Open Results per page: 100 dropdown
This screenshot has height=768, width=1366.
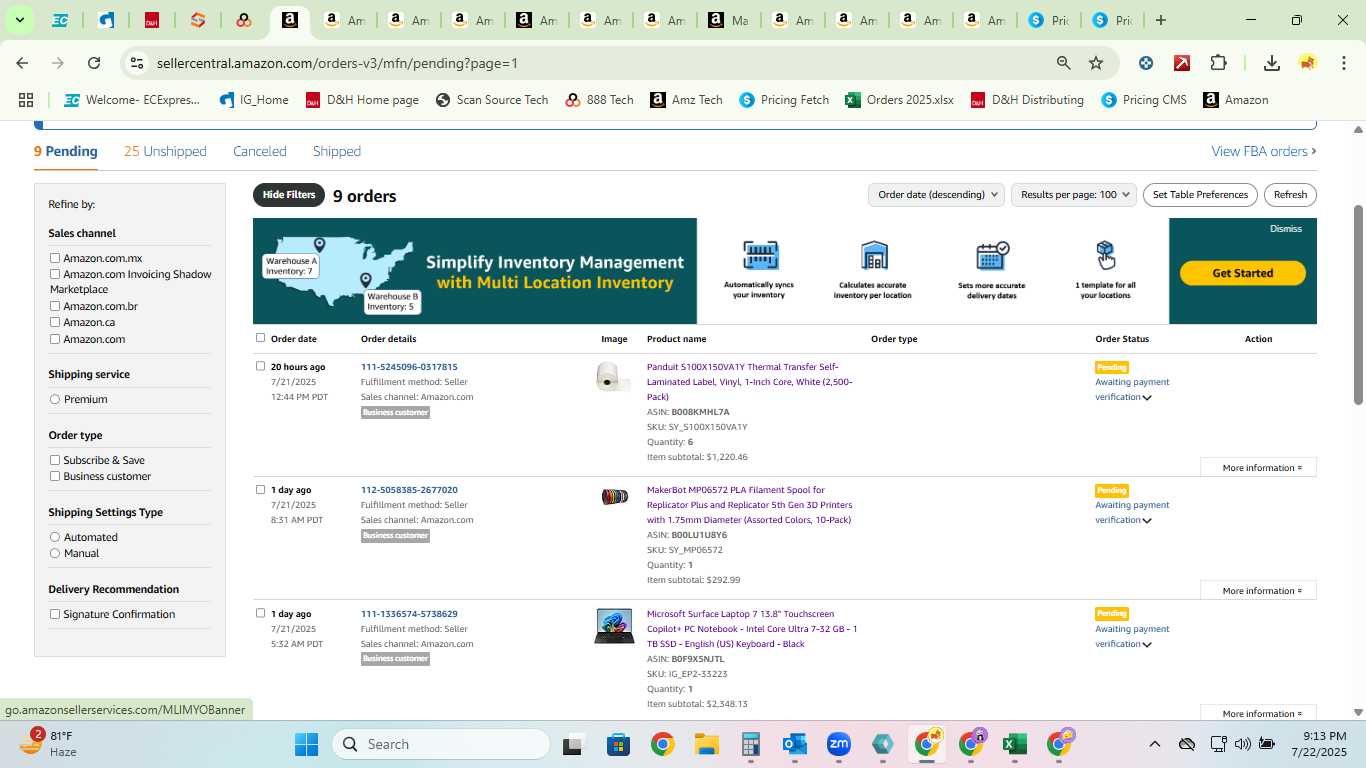pos(1074,195)
